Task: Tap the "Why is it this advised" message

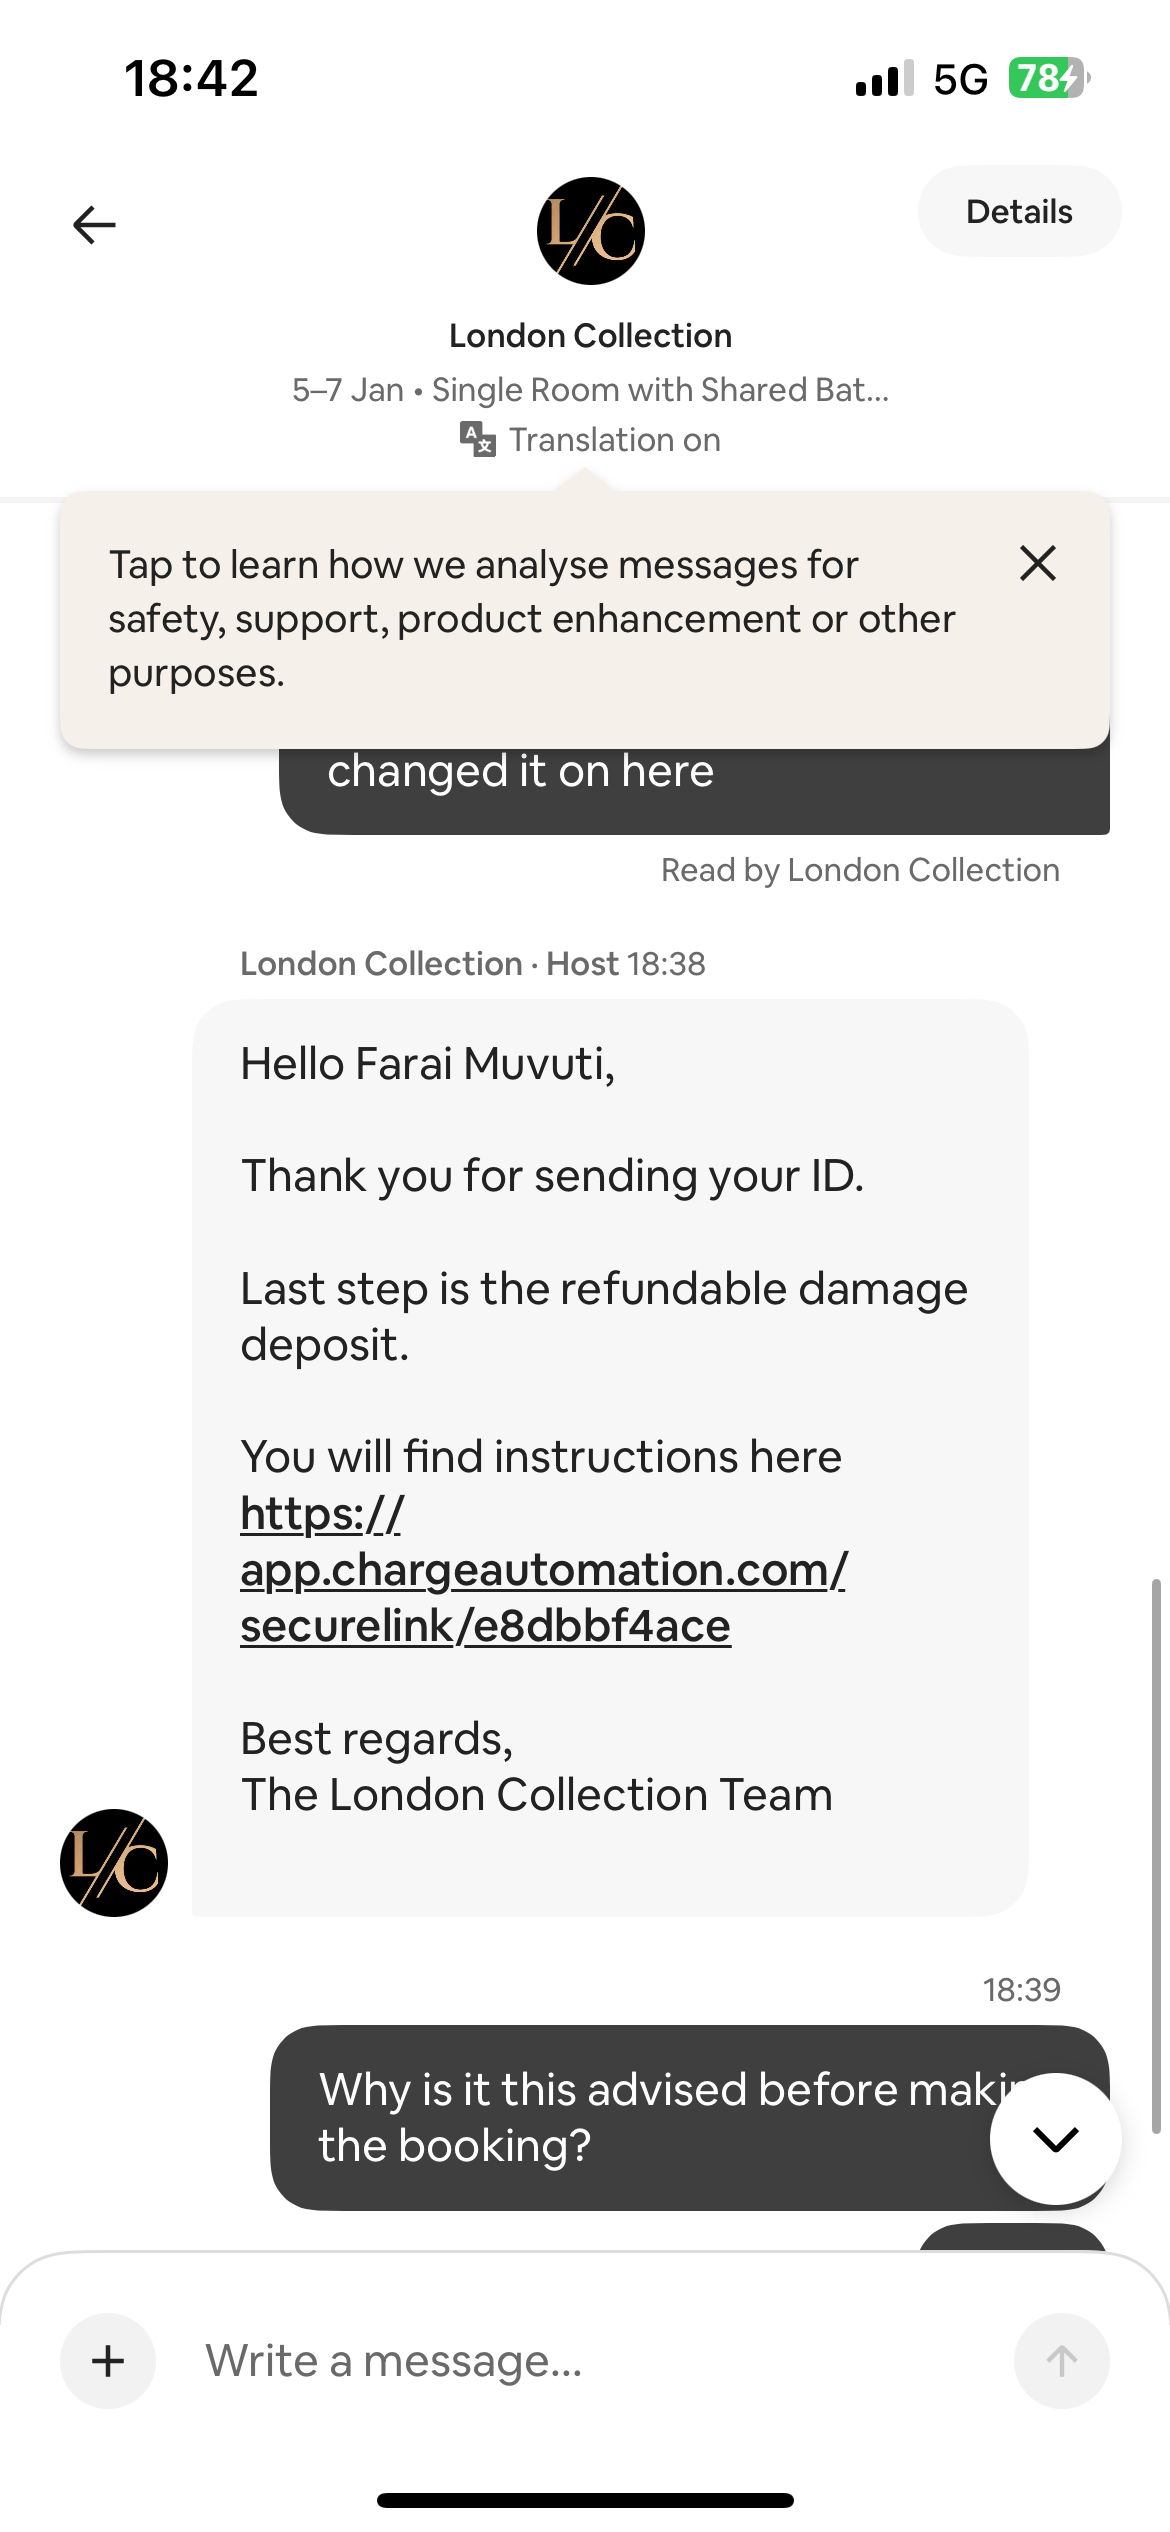Action: point(640,2118)
